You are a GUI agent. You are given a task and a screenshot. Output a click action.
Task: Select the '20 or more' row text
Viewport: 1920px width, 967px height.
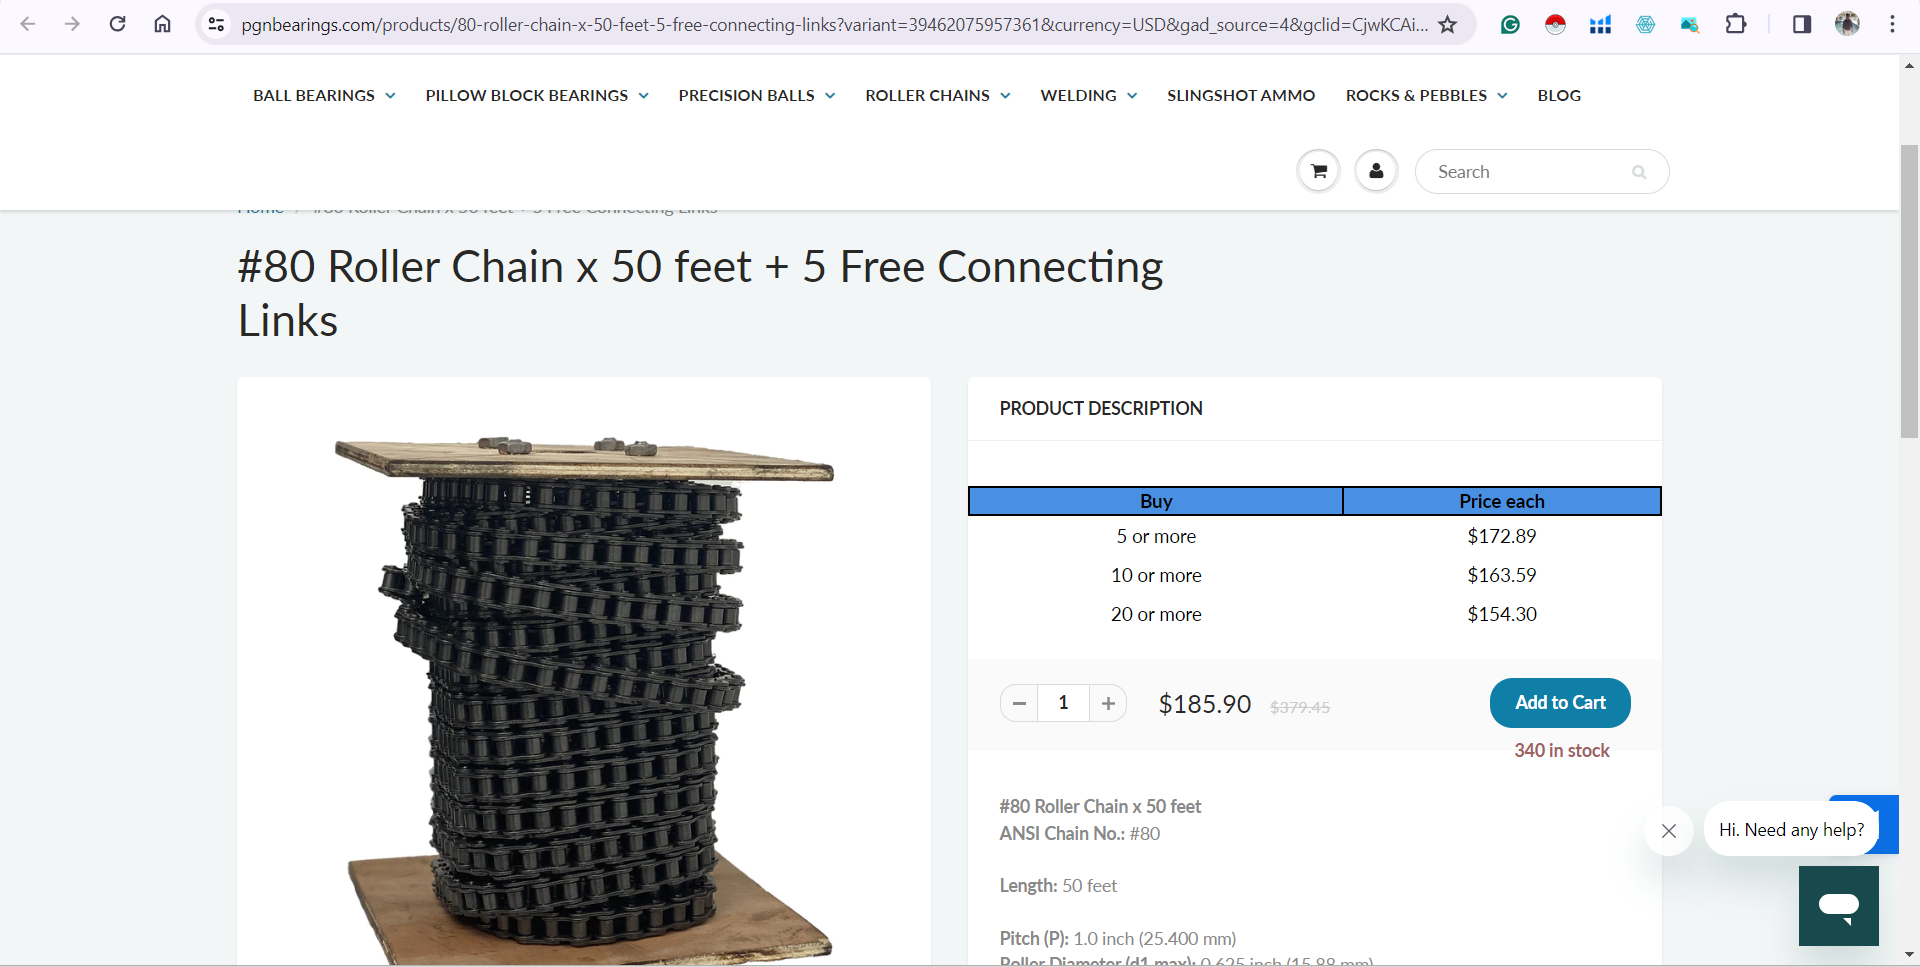(x=1156, y=614)
